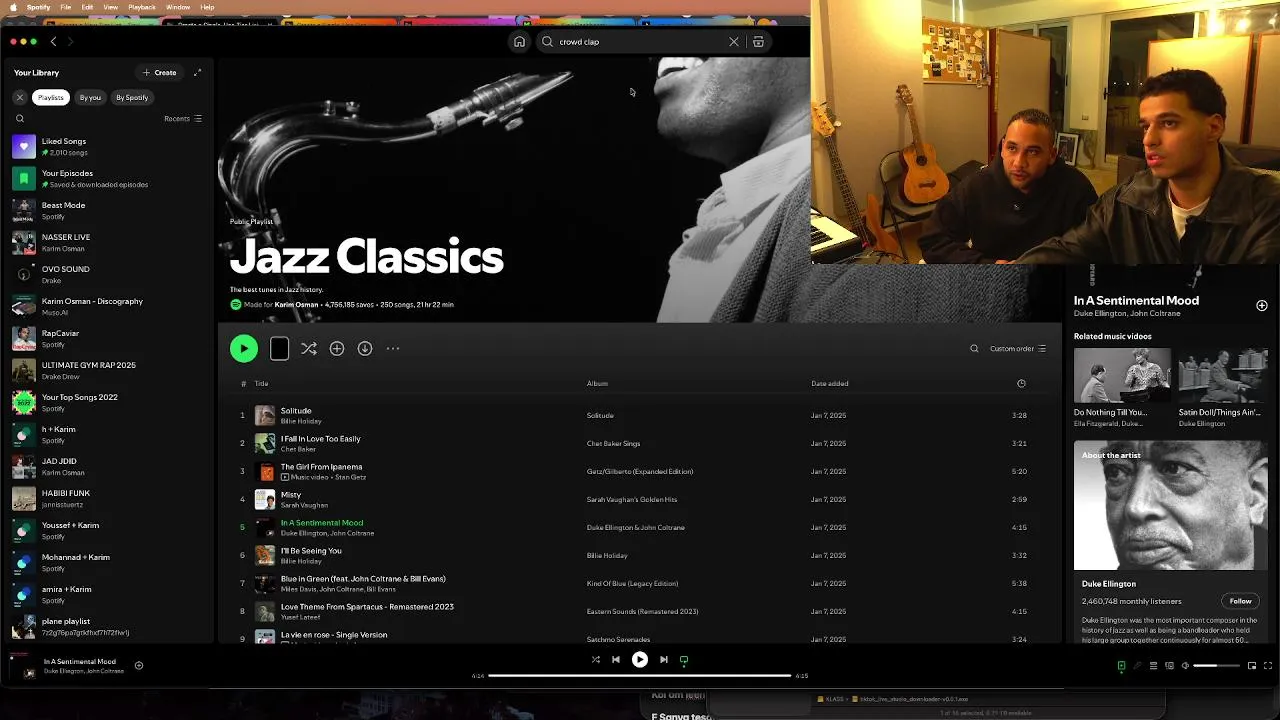Open the miniplayer icon
The image size is (1280, 720).
(1252, 666)
